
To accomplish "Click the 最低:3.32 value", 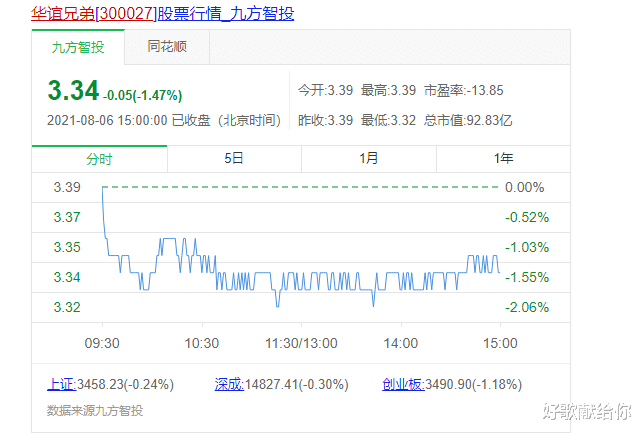I will coord(388,120).
